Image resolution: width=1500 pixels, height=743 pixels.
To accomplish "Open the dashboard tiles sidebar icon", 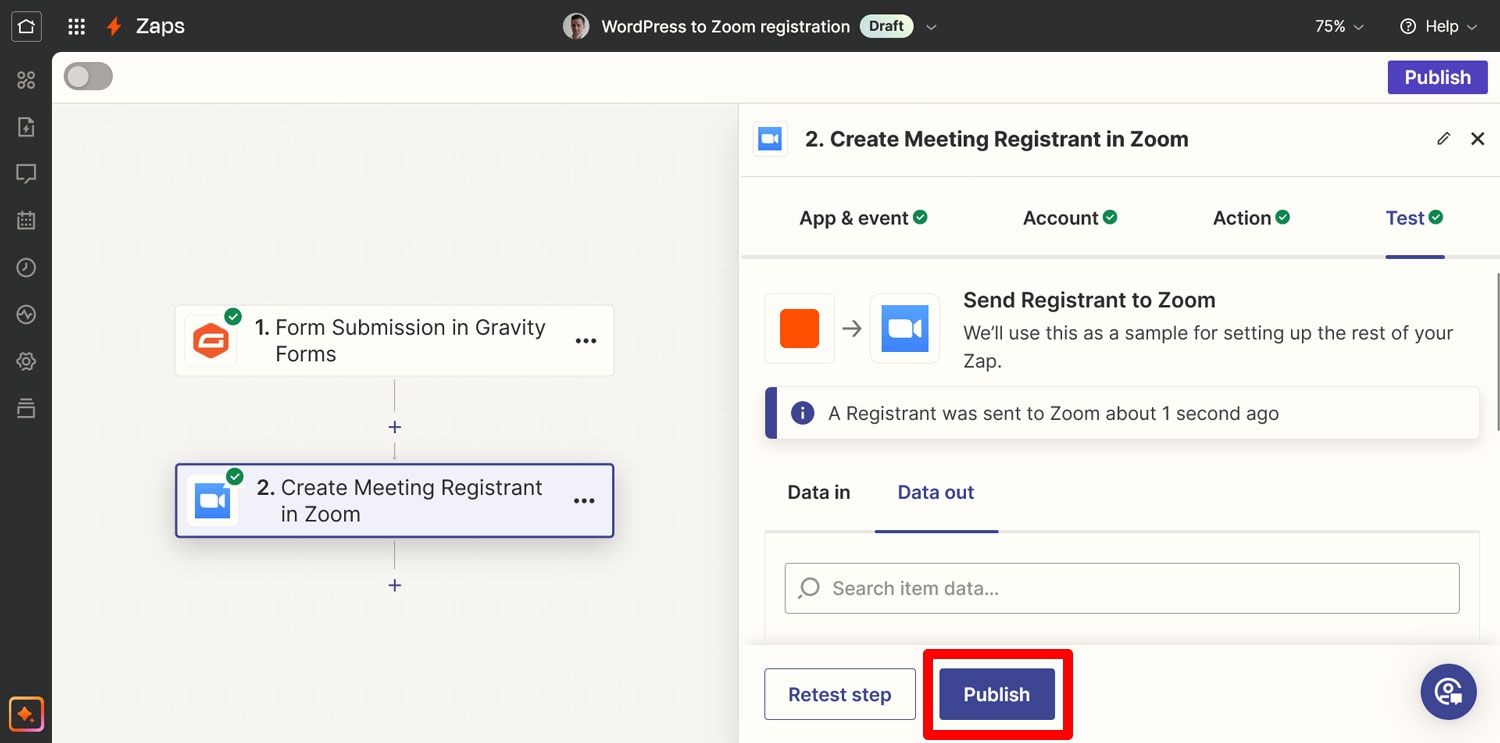I will coord(26,80).
